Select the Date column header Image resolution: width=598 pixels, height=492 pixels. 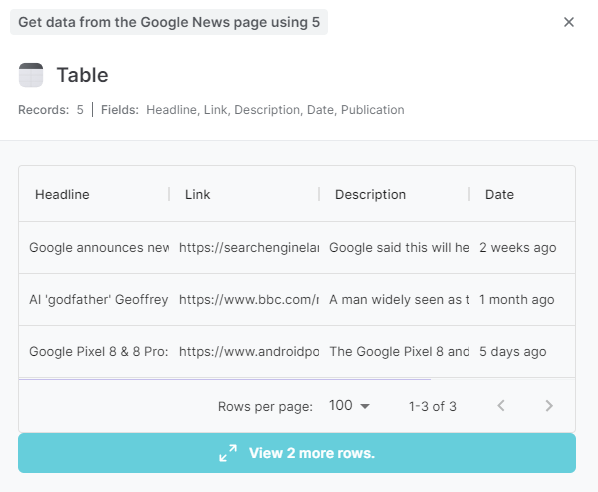[499, 195]
